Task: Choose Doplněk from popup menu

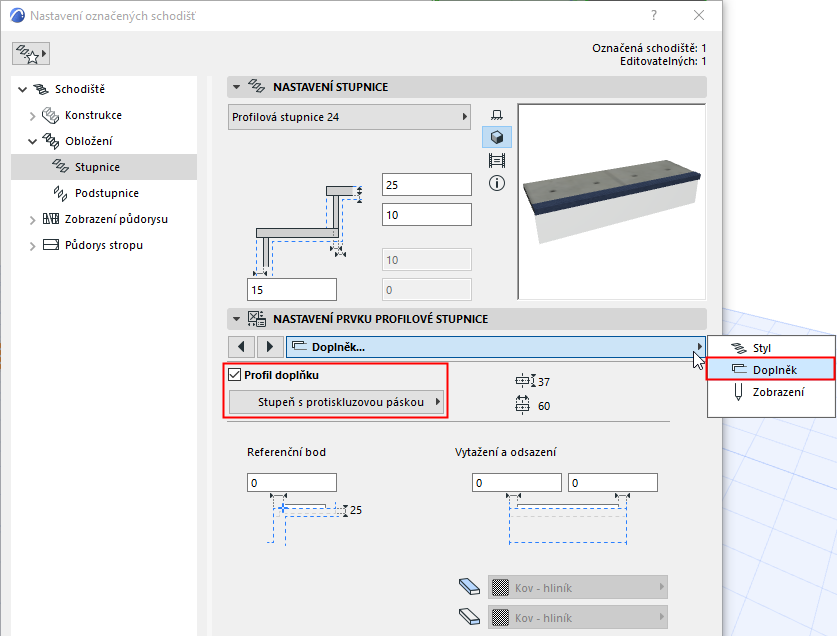Action: (771, 370)
